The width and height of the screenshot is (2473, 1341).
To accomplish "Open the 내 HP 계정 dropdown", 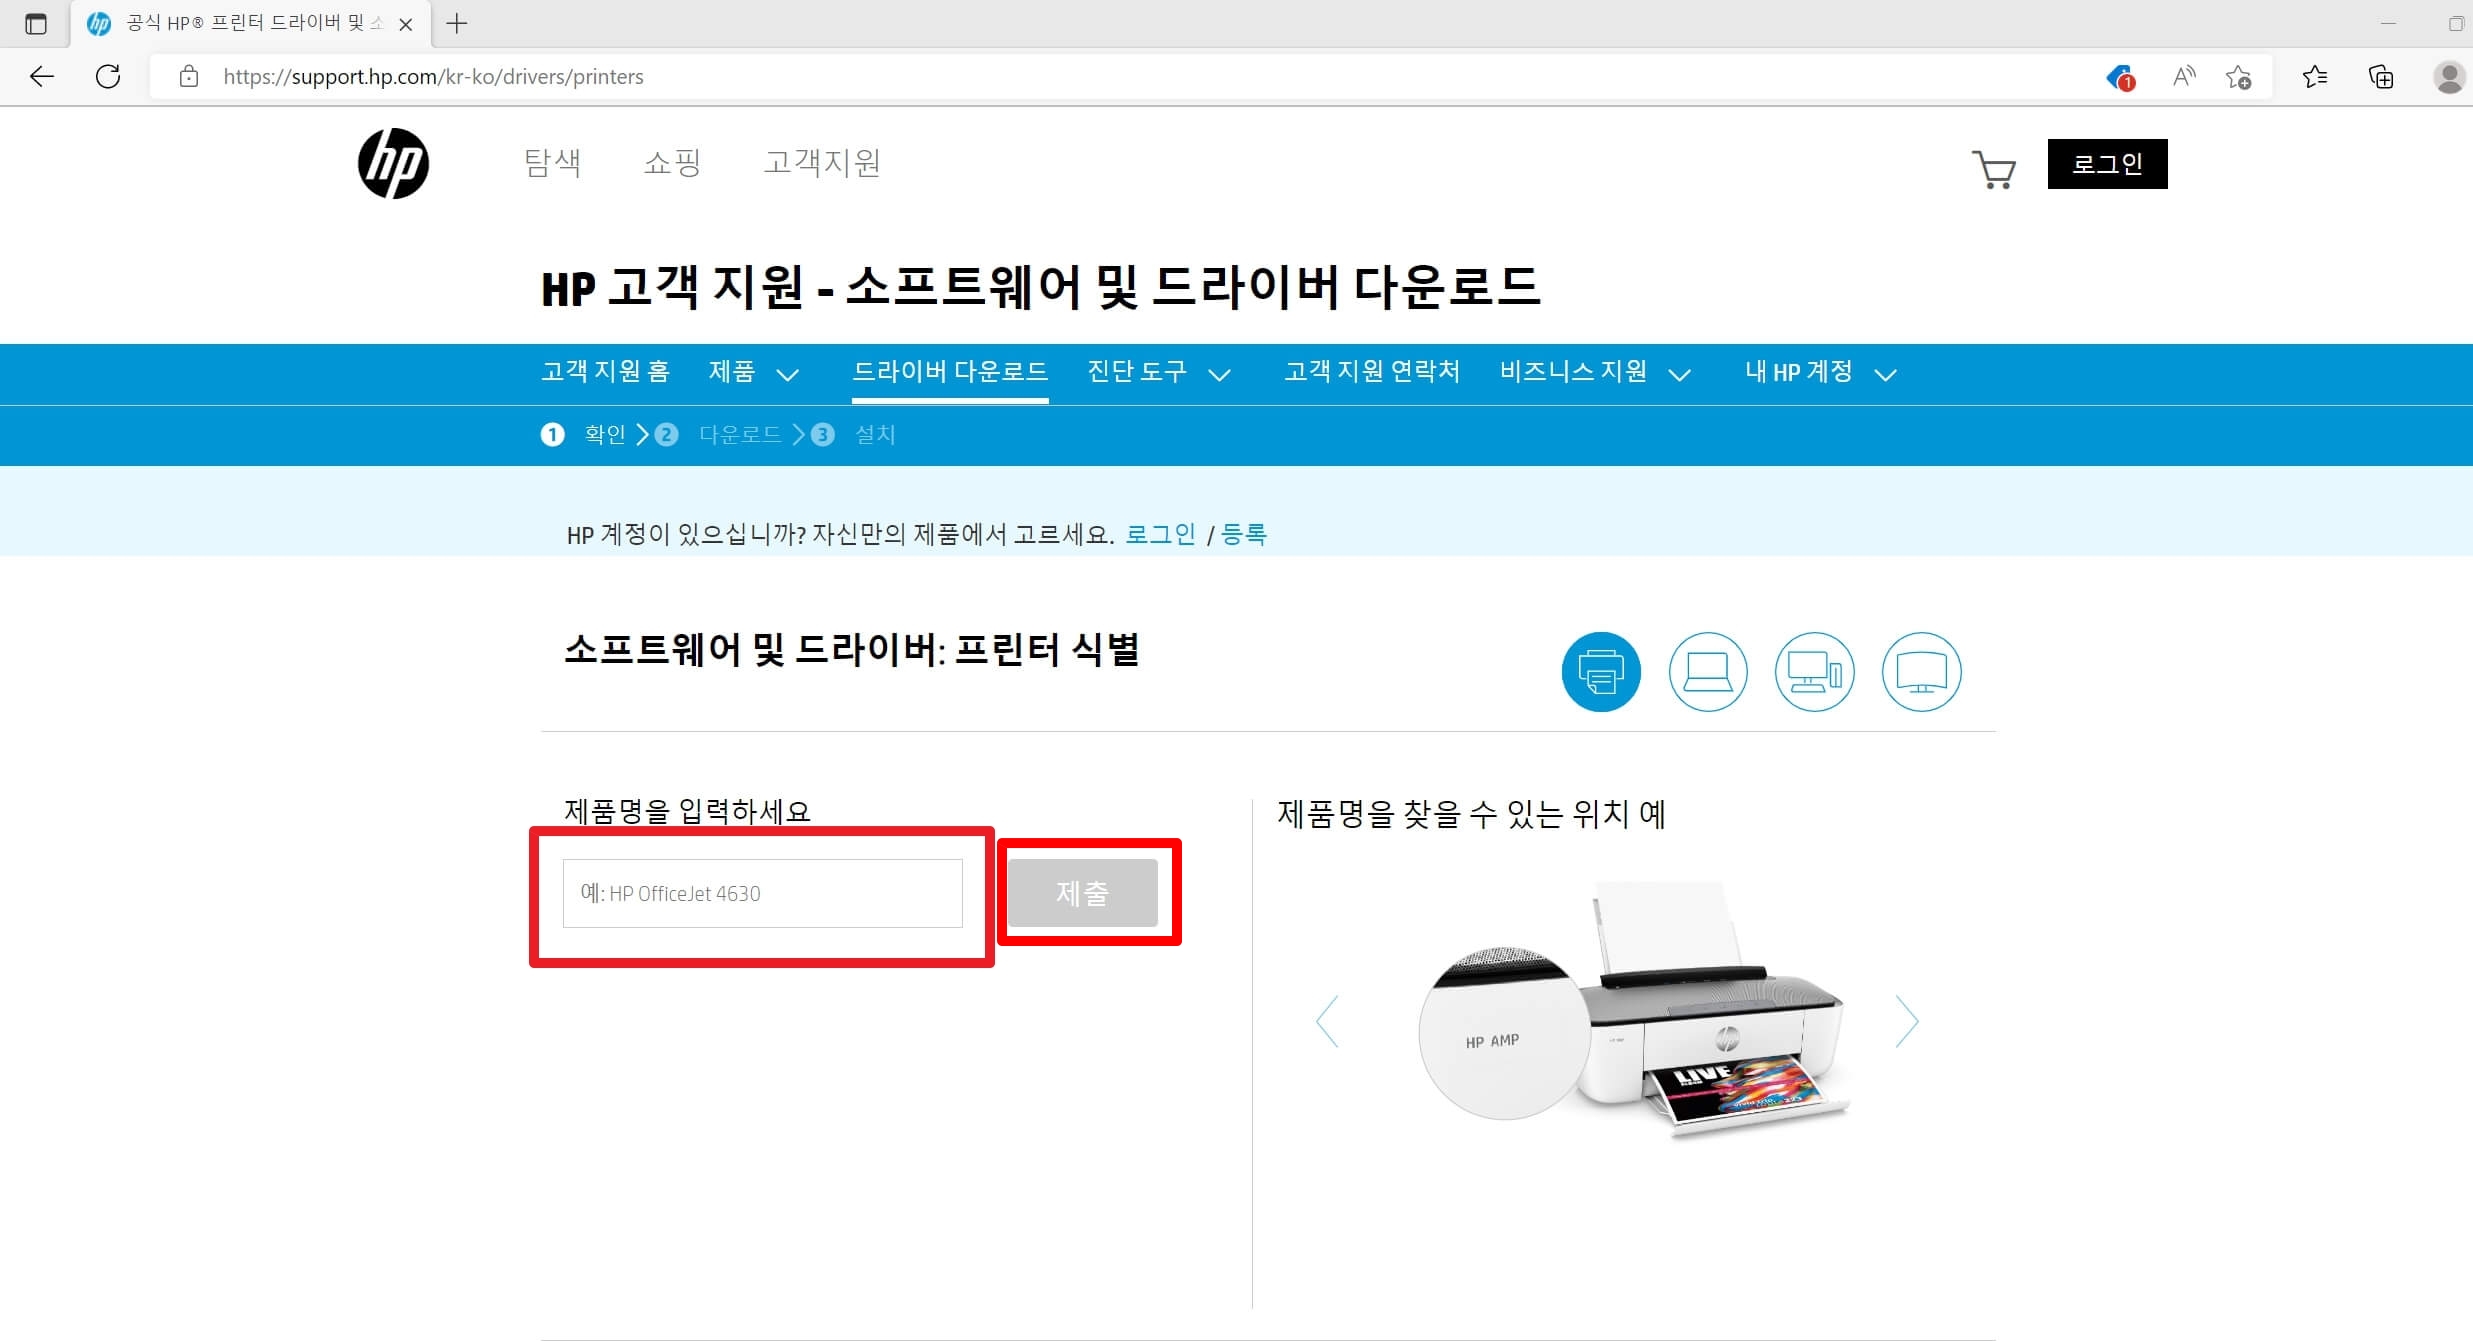I will coord(1820,373).
